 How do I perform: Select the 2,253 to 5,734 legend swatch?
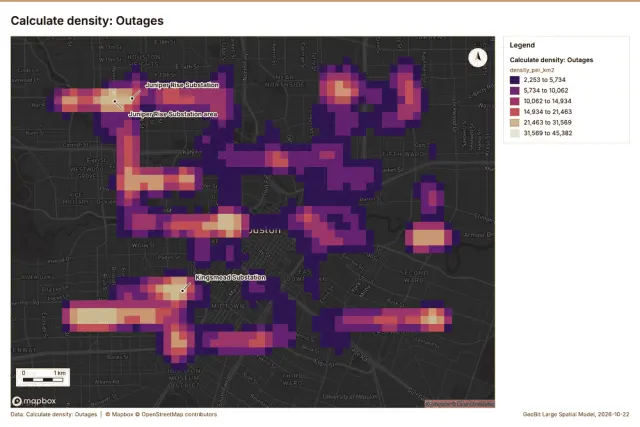[x=515, y=80]
